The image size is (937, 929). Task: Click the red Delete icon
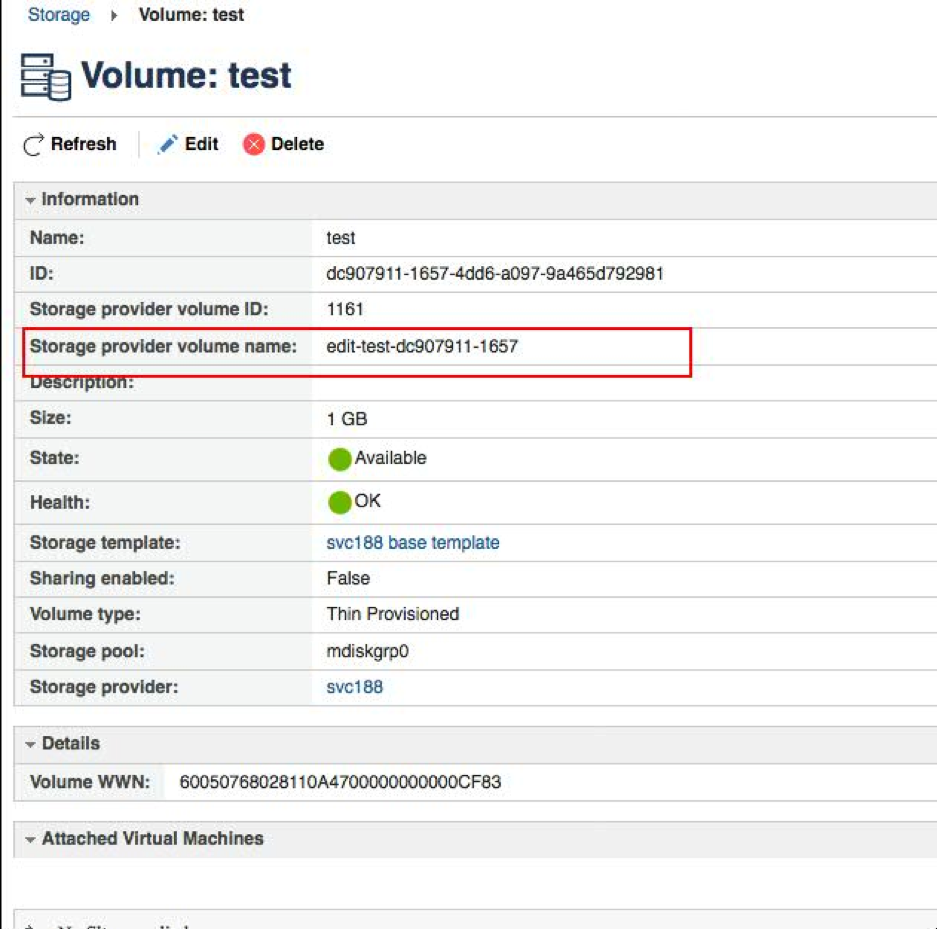pyautogui.click(x=253, y=144)
